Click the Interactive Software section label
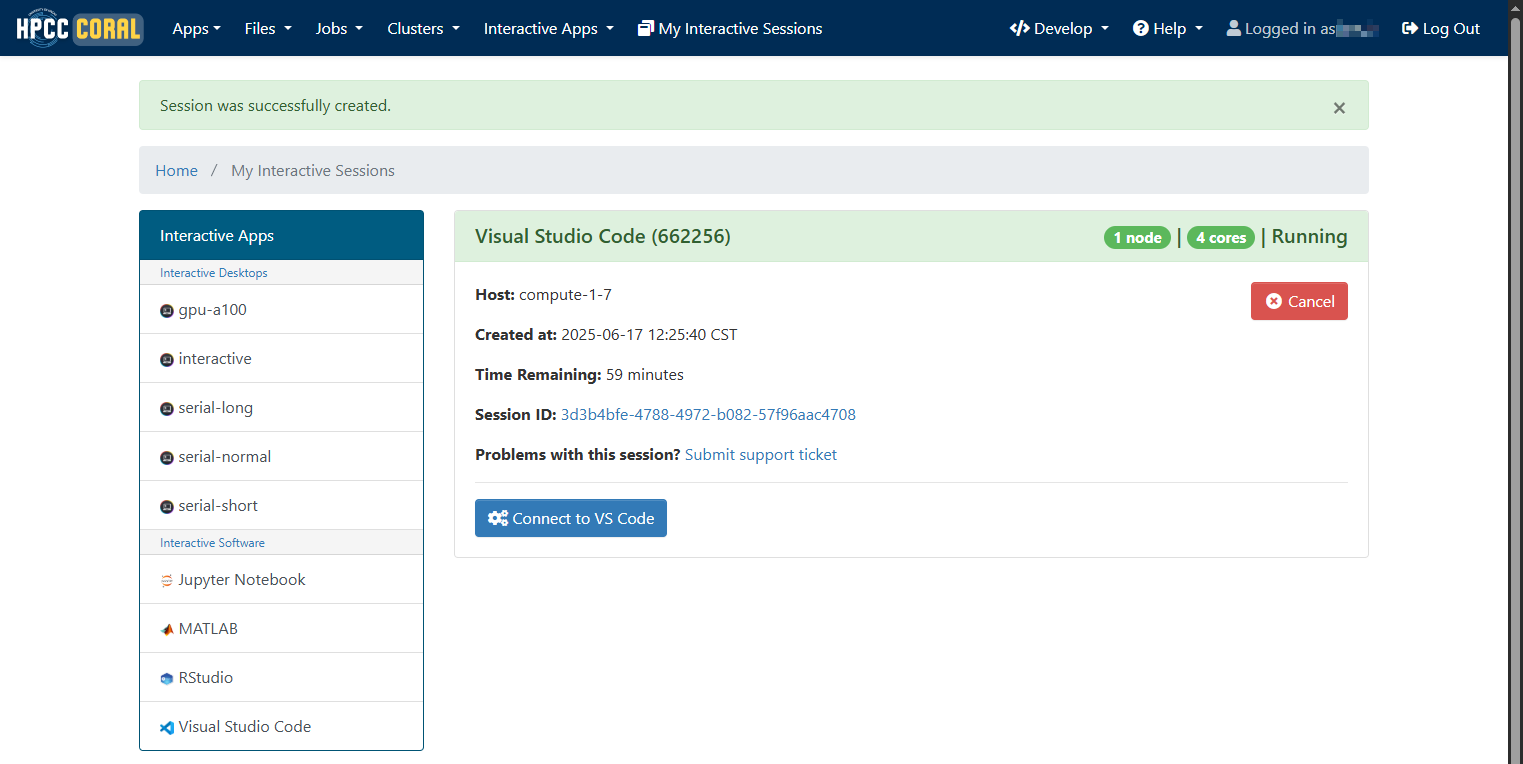This screenshot has width=1523, height=764. (212, 543)
